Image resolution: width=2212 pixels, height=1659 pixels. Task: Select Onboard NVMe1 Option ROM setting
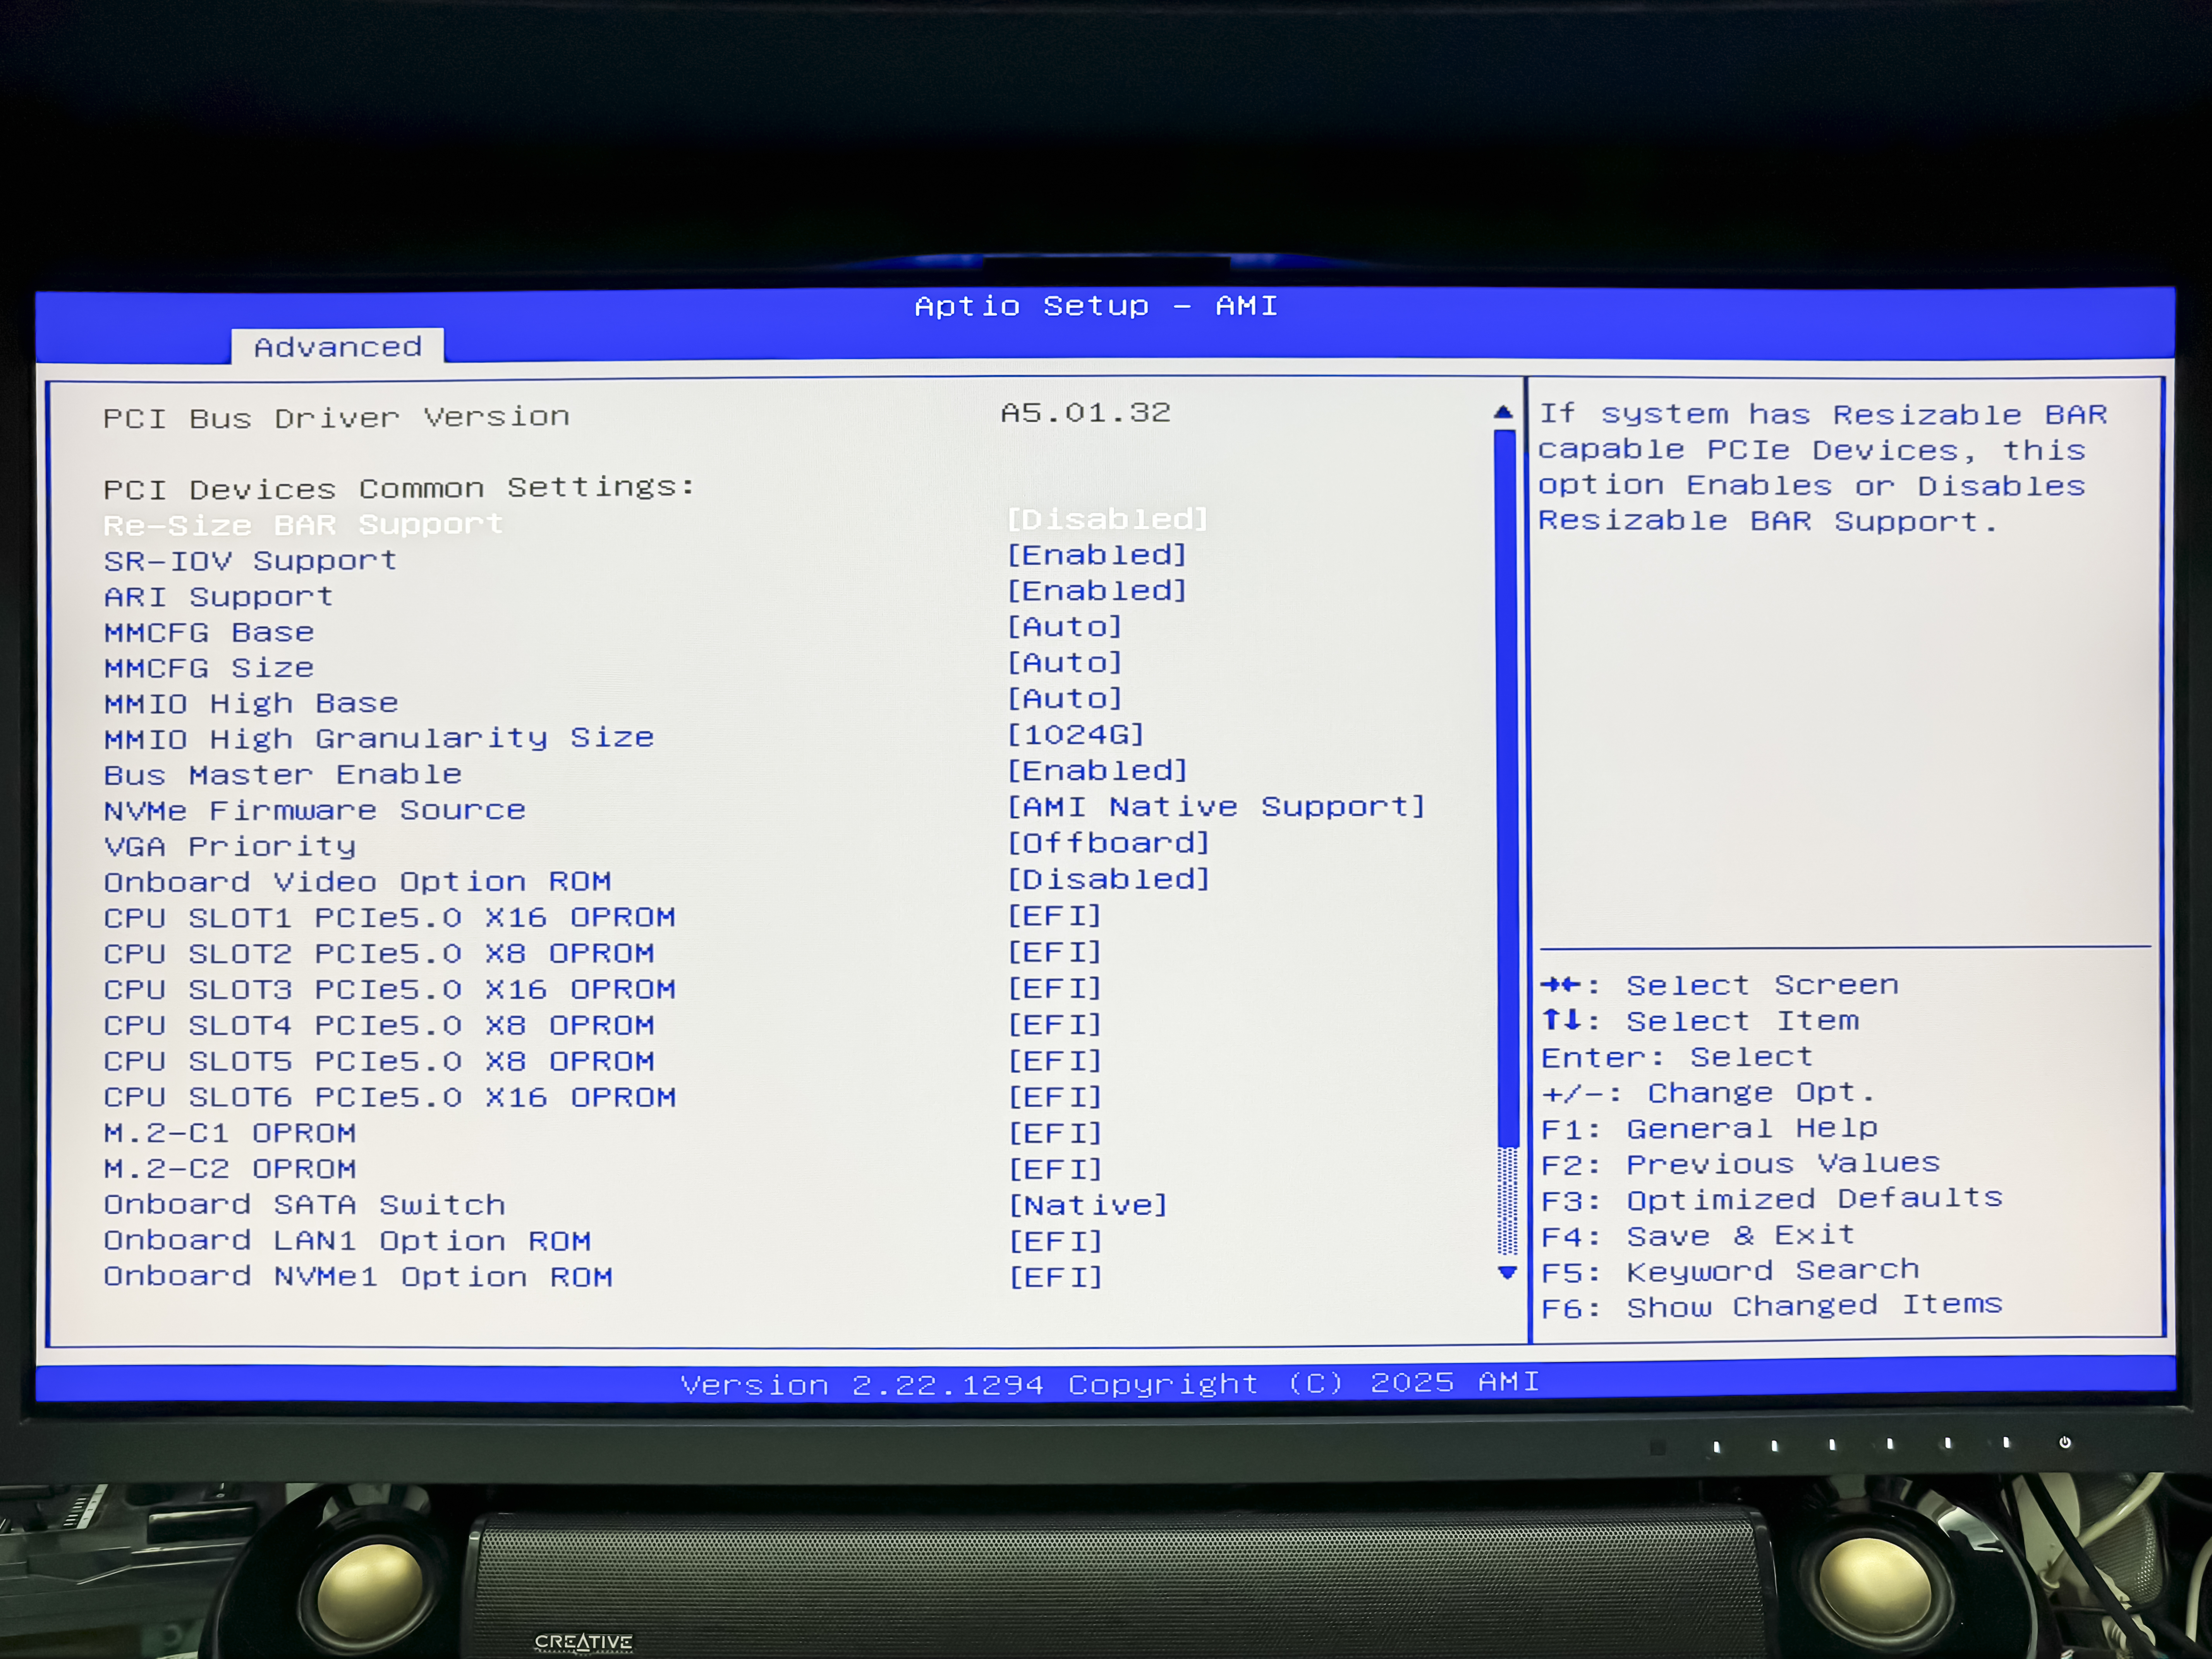pos(358,1277)
